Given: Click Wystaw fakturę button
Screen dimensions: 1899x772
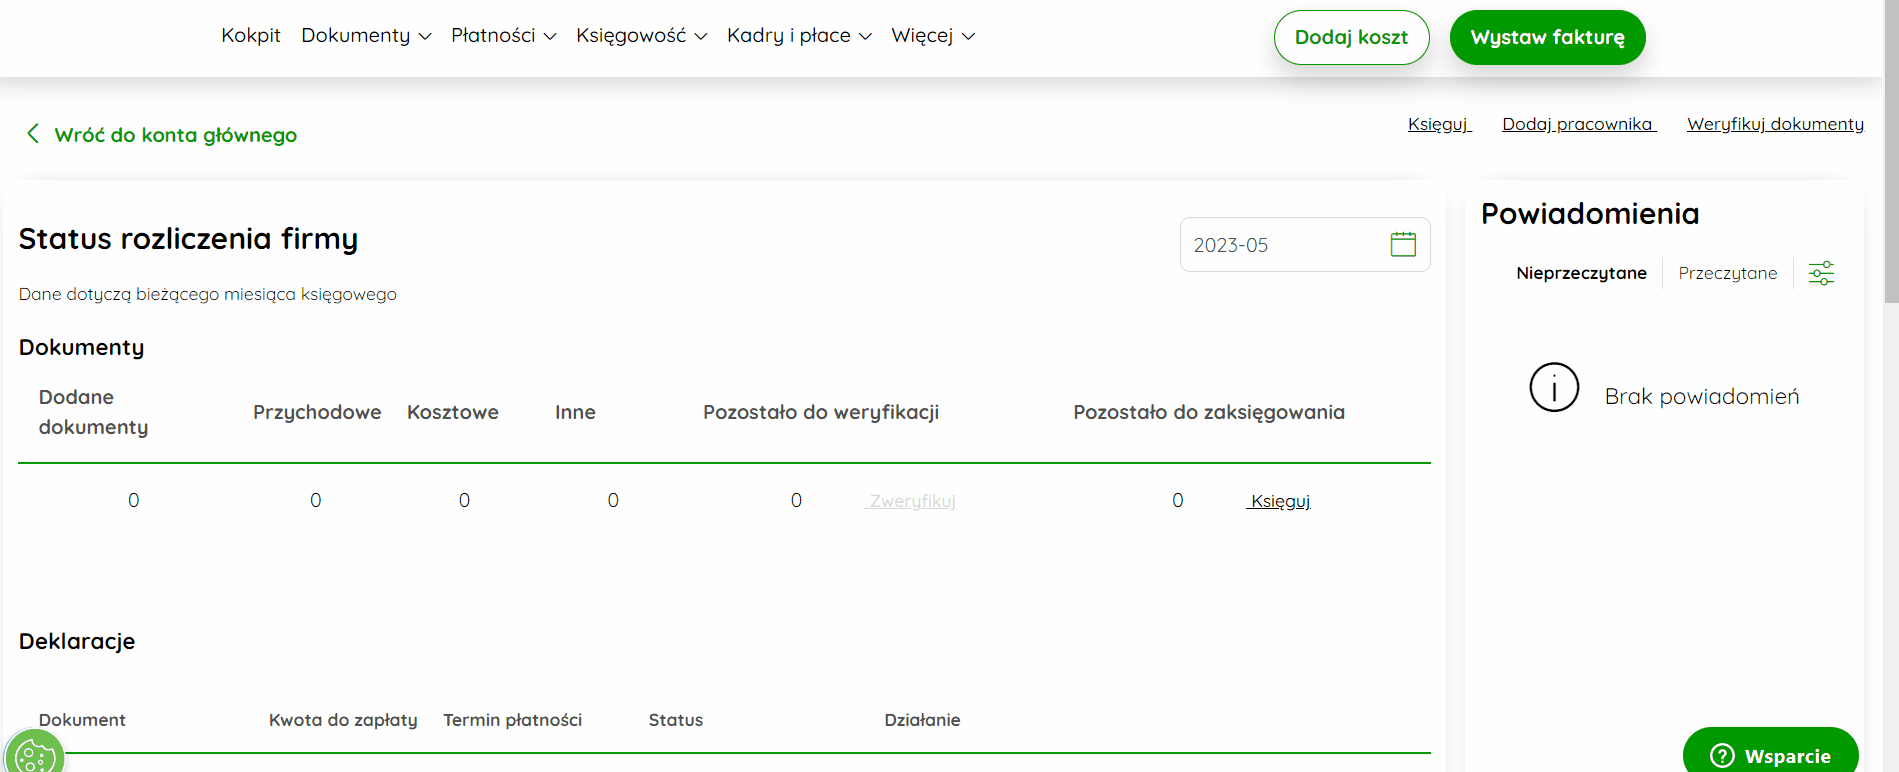Looking at the screenshot, I should (x=1547, y=37).
